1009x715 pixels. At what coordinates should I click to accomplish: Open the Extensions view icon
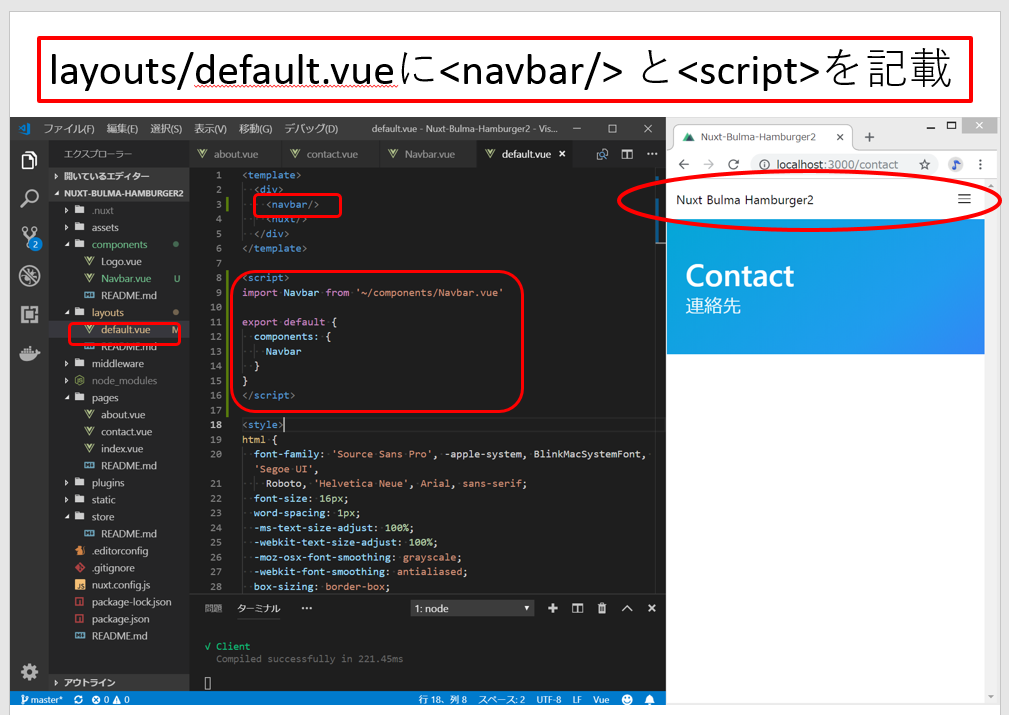29,314
